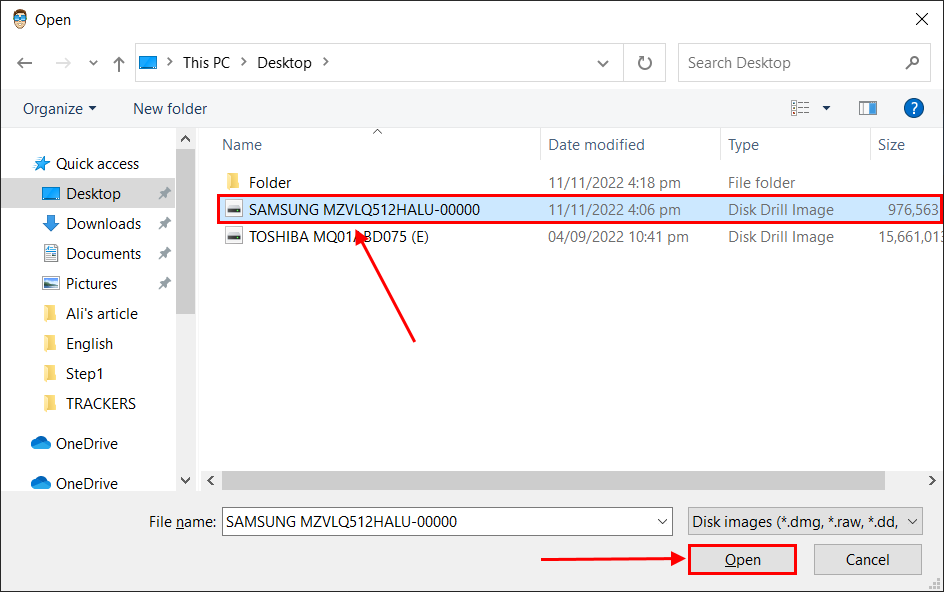Create a New folder
The height and width of the screenshot is (592, 944).
(170, 108)
